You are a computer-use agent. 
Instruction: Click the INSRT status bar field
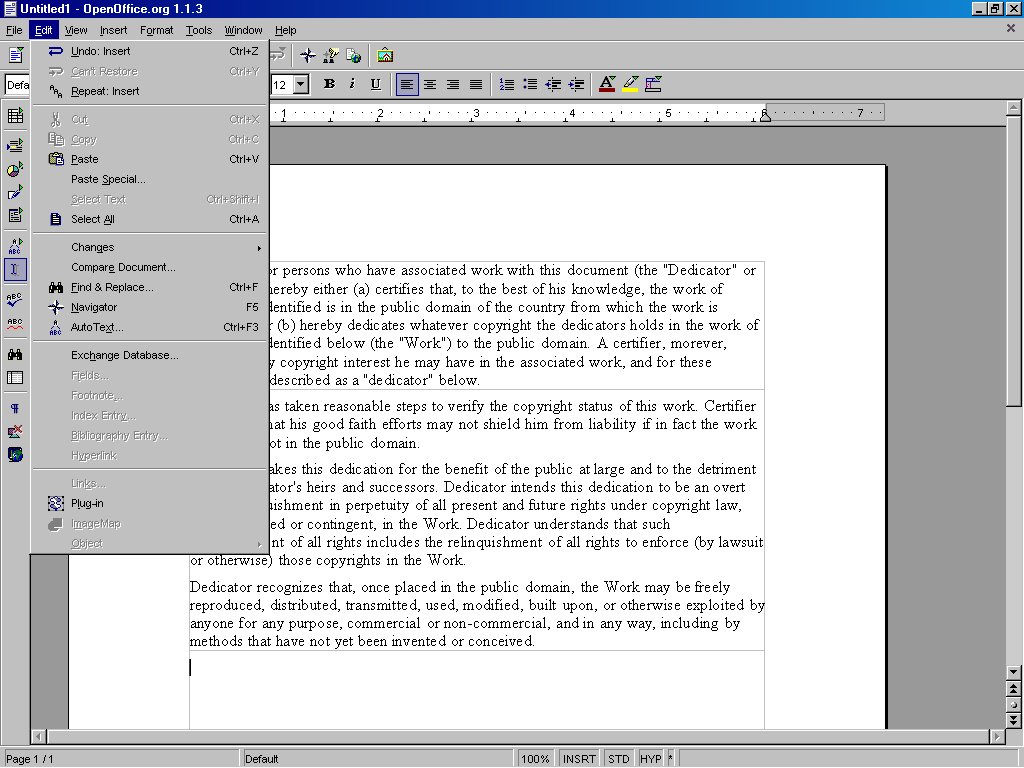579,759
